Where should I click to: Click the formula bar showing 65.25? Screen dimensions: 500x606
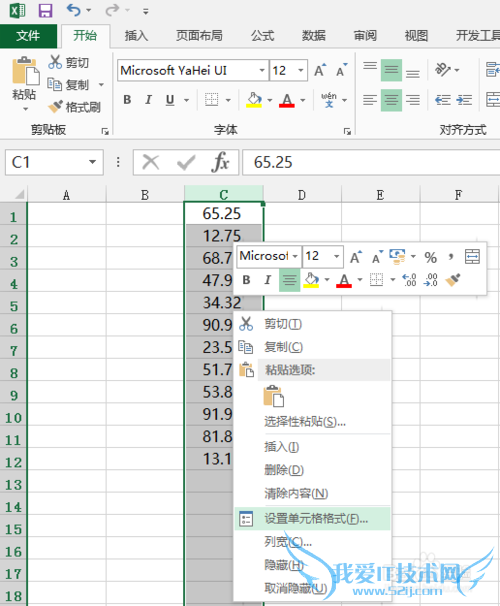[x=371, y=162]
